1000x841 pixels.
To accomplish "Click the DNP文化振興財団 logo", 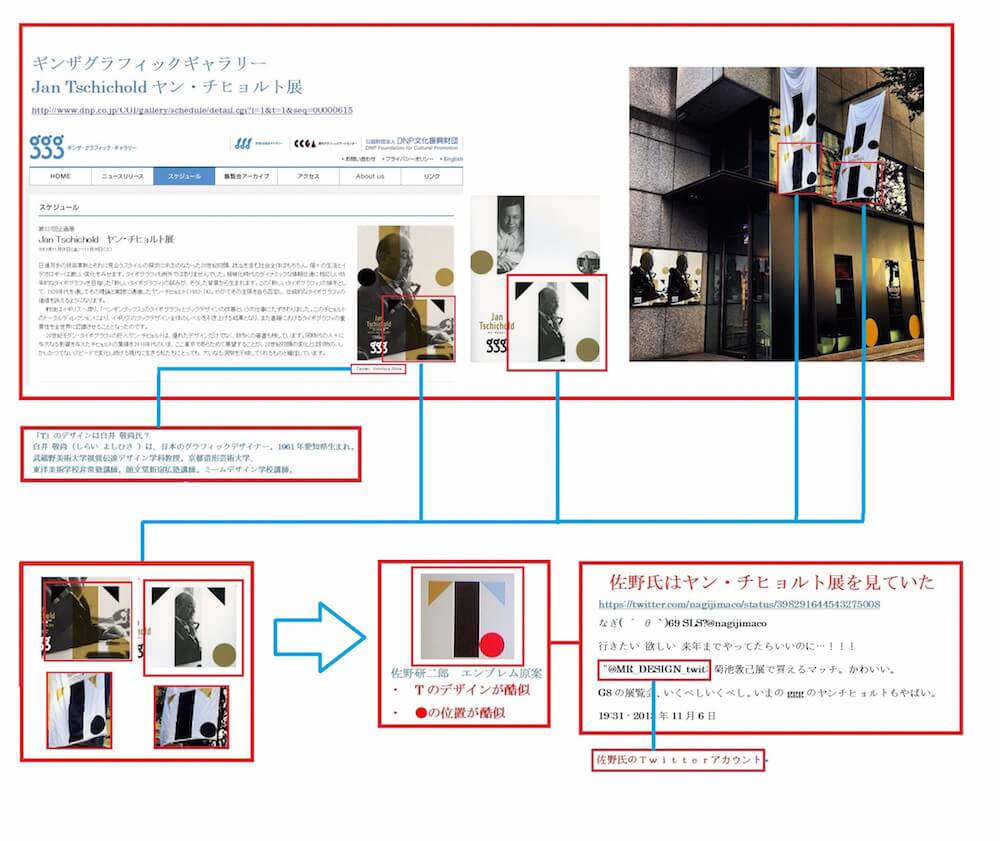I will (x=411, y=143).
